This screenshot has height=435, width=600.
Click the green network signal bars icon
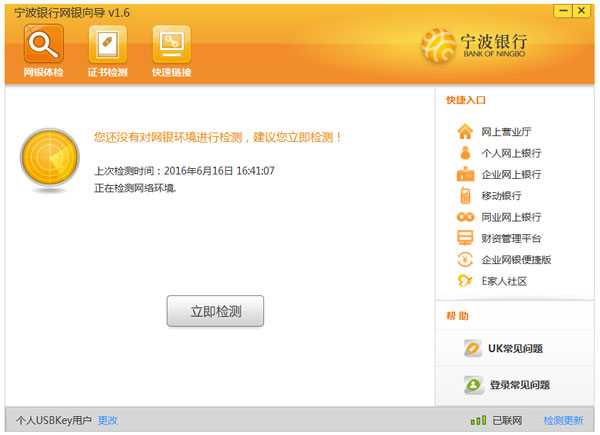pyautogui.click(x=478, y=420)
